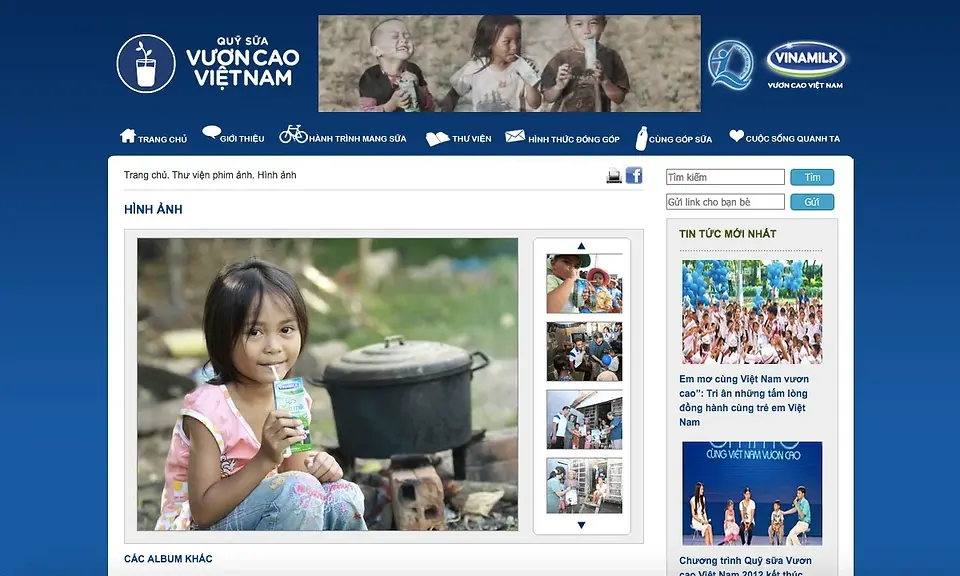The image size is (960, 576).
Task: Focus the Tìm kiếm search field
Action: pyautogui.click(x=725, y=177)
